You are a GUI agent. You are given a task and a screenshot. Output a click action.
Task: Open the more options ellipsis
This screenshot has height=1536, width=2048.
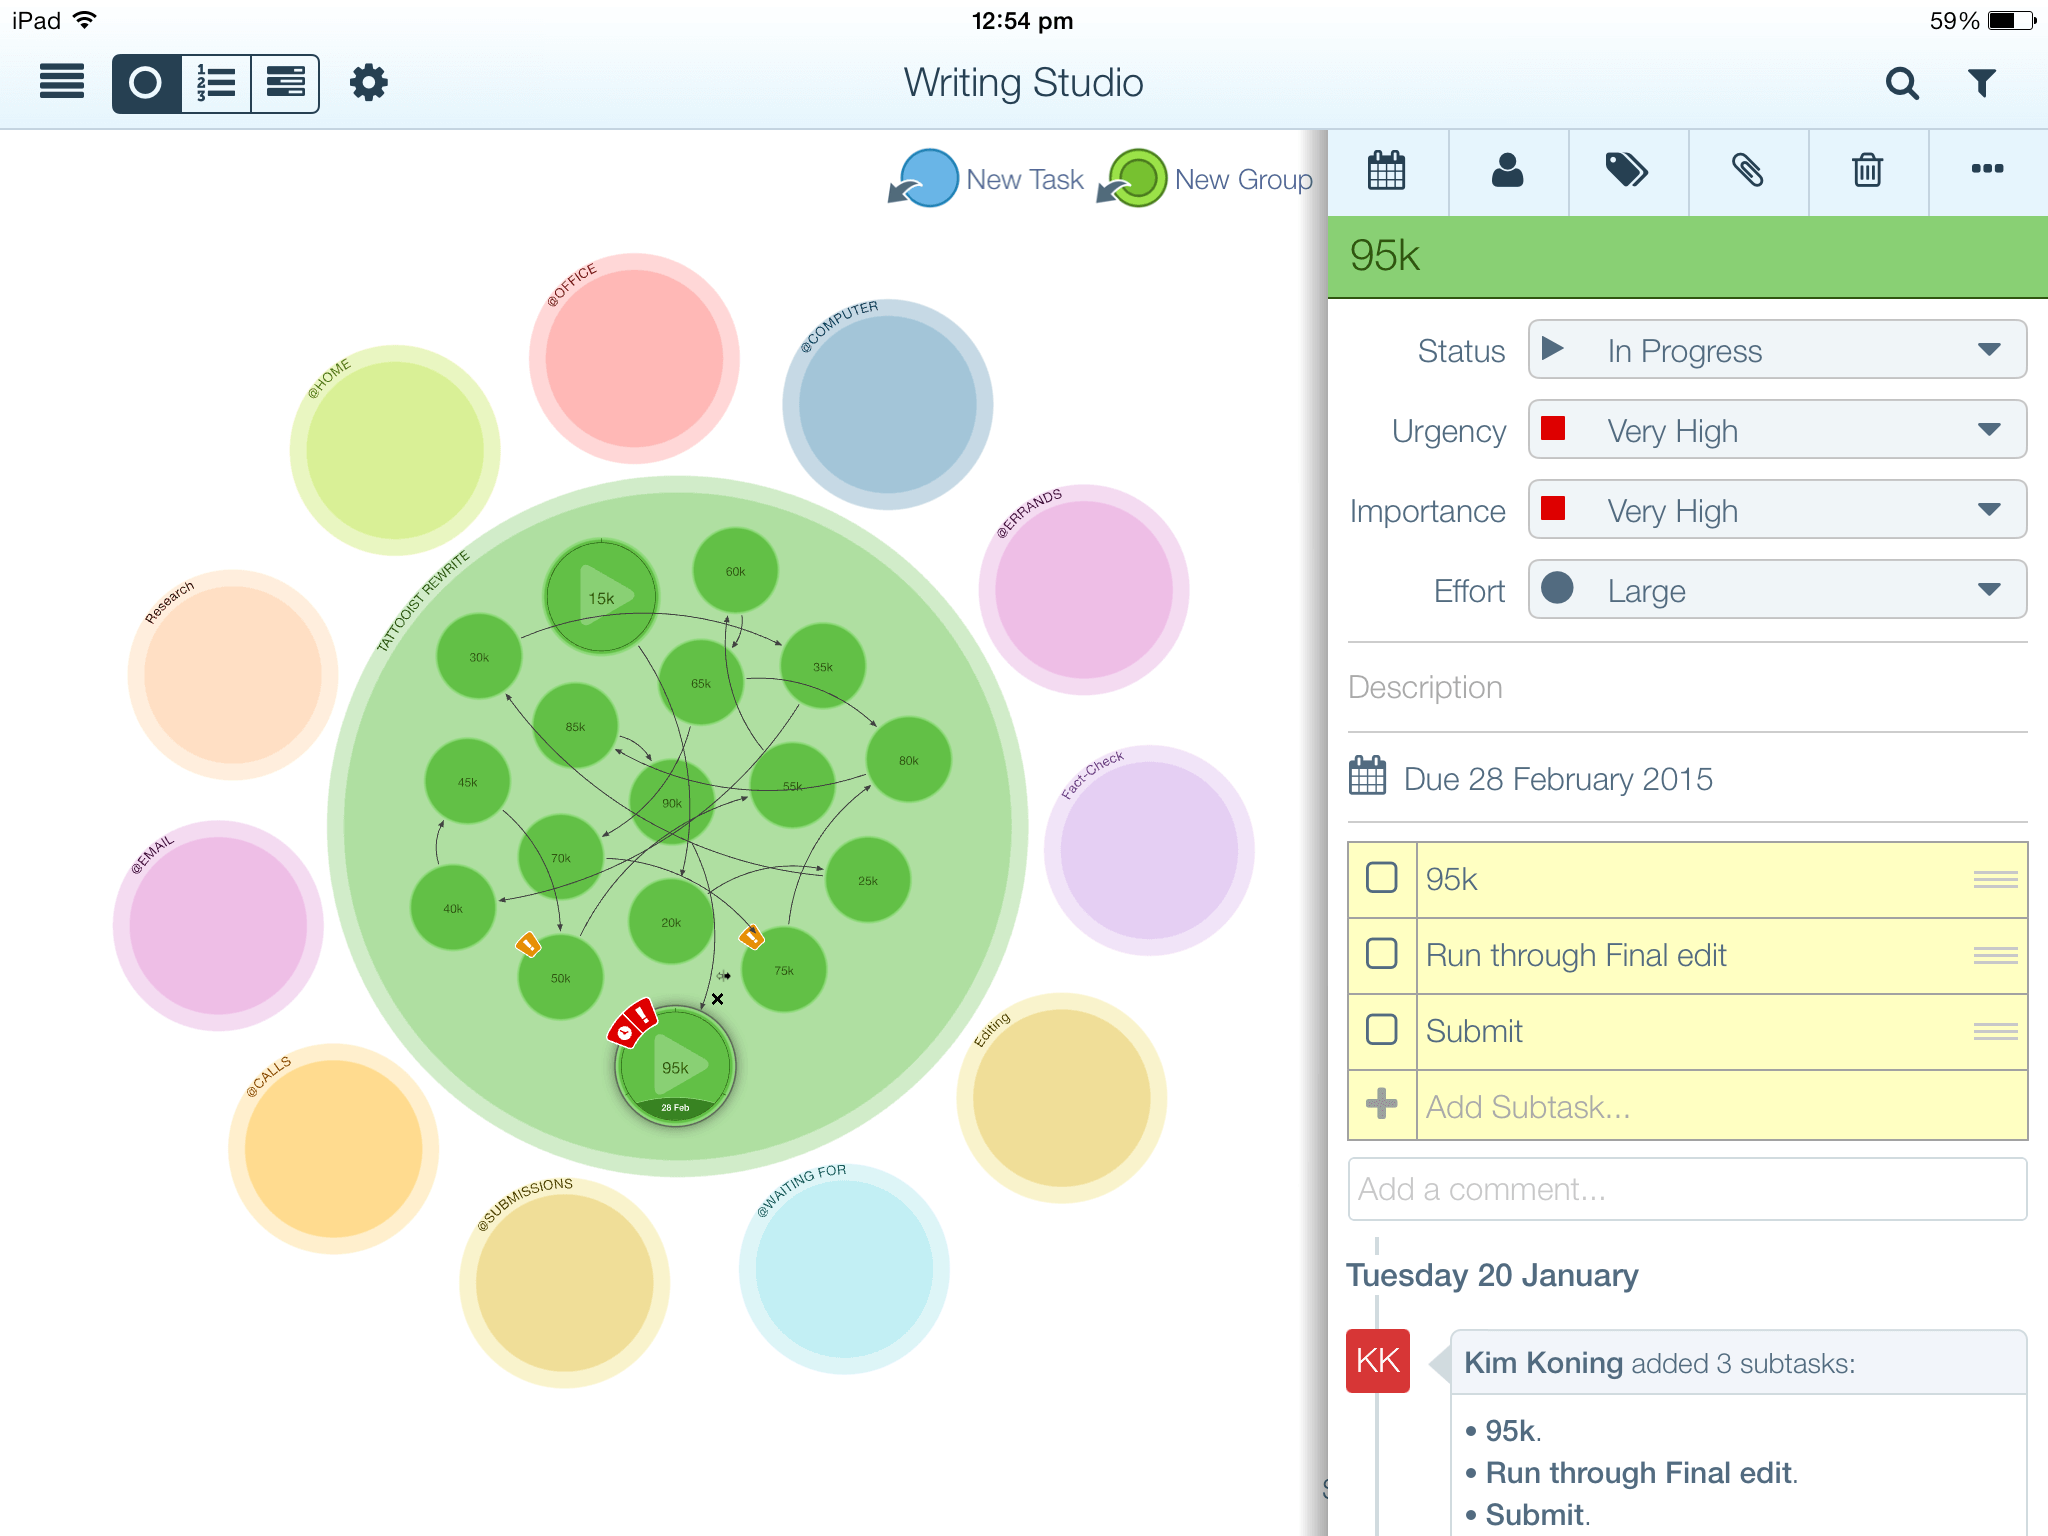(1987, 171)
